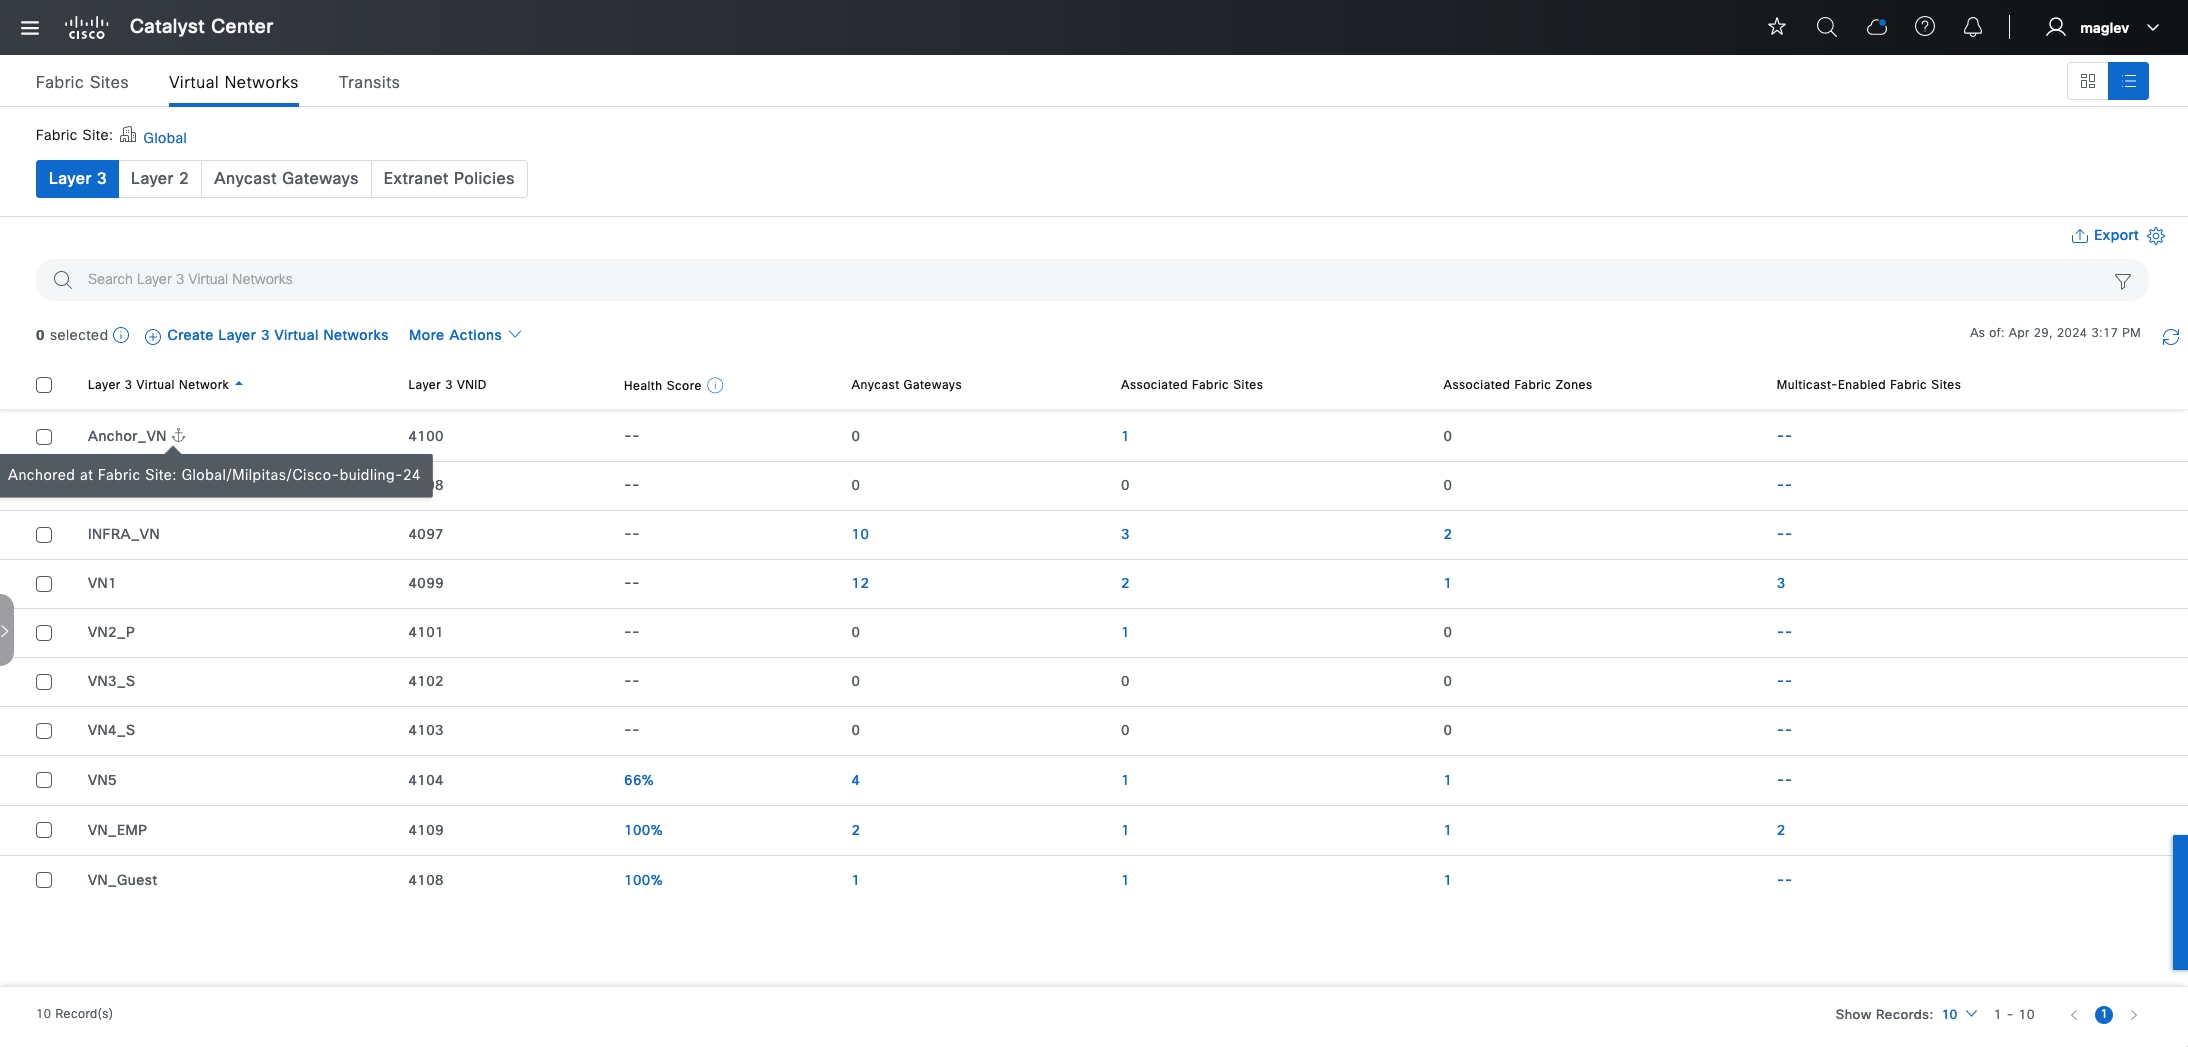Expand the More Actions dropdown

[x=464, y=335]
